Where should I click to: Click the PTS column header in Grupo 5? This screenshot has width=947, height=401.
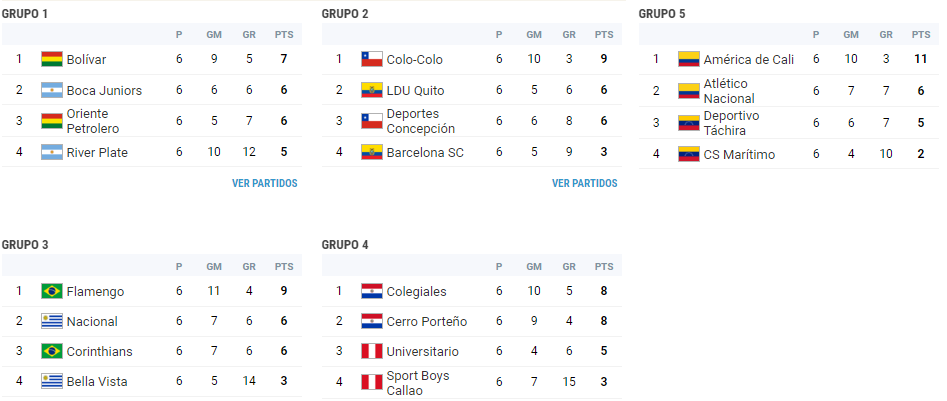click(x=920, y=35)
